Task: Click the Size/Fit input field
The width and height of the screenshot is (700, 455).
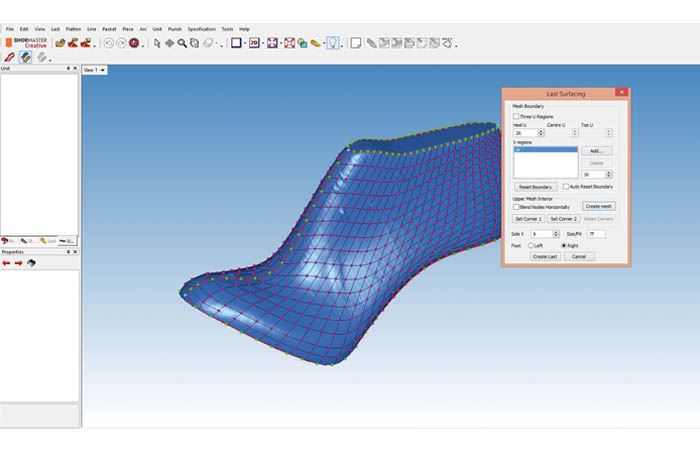Action: point(596,233)
